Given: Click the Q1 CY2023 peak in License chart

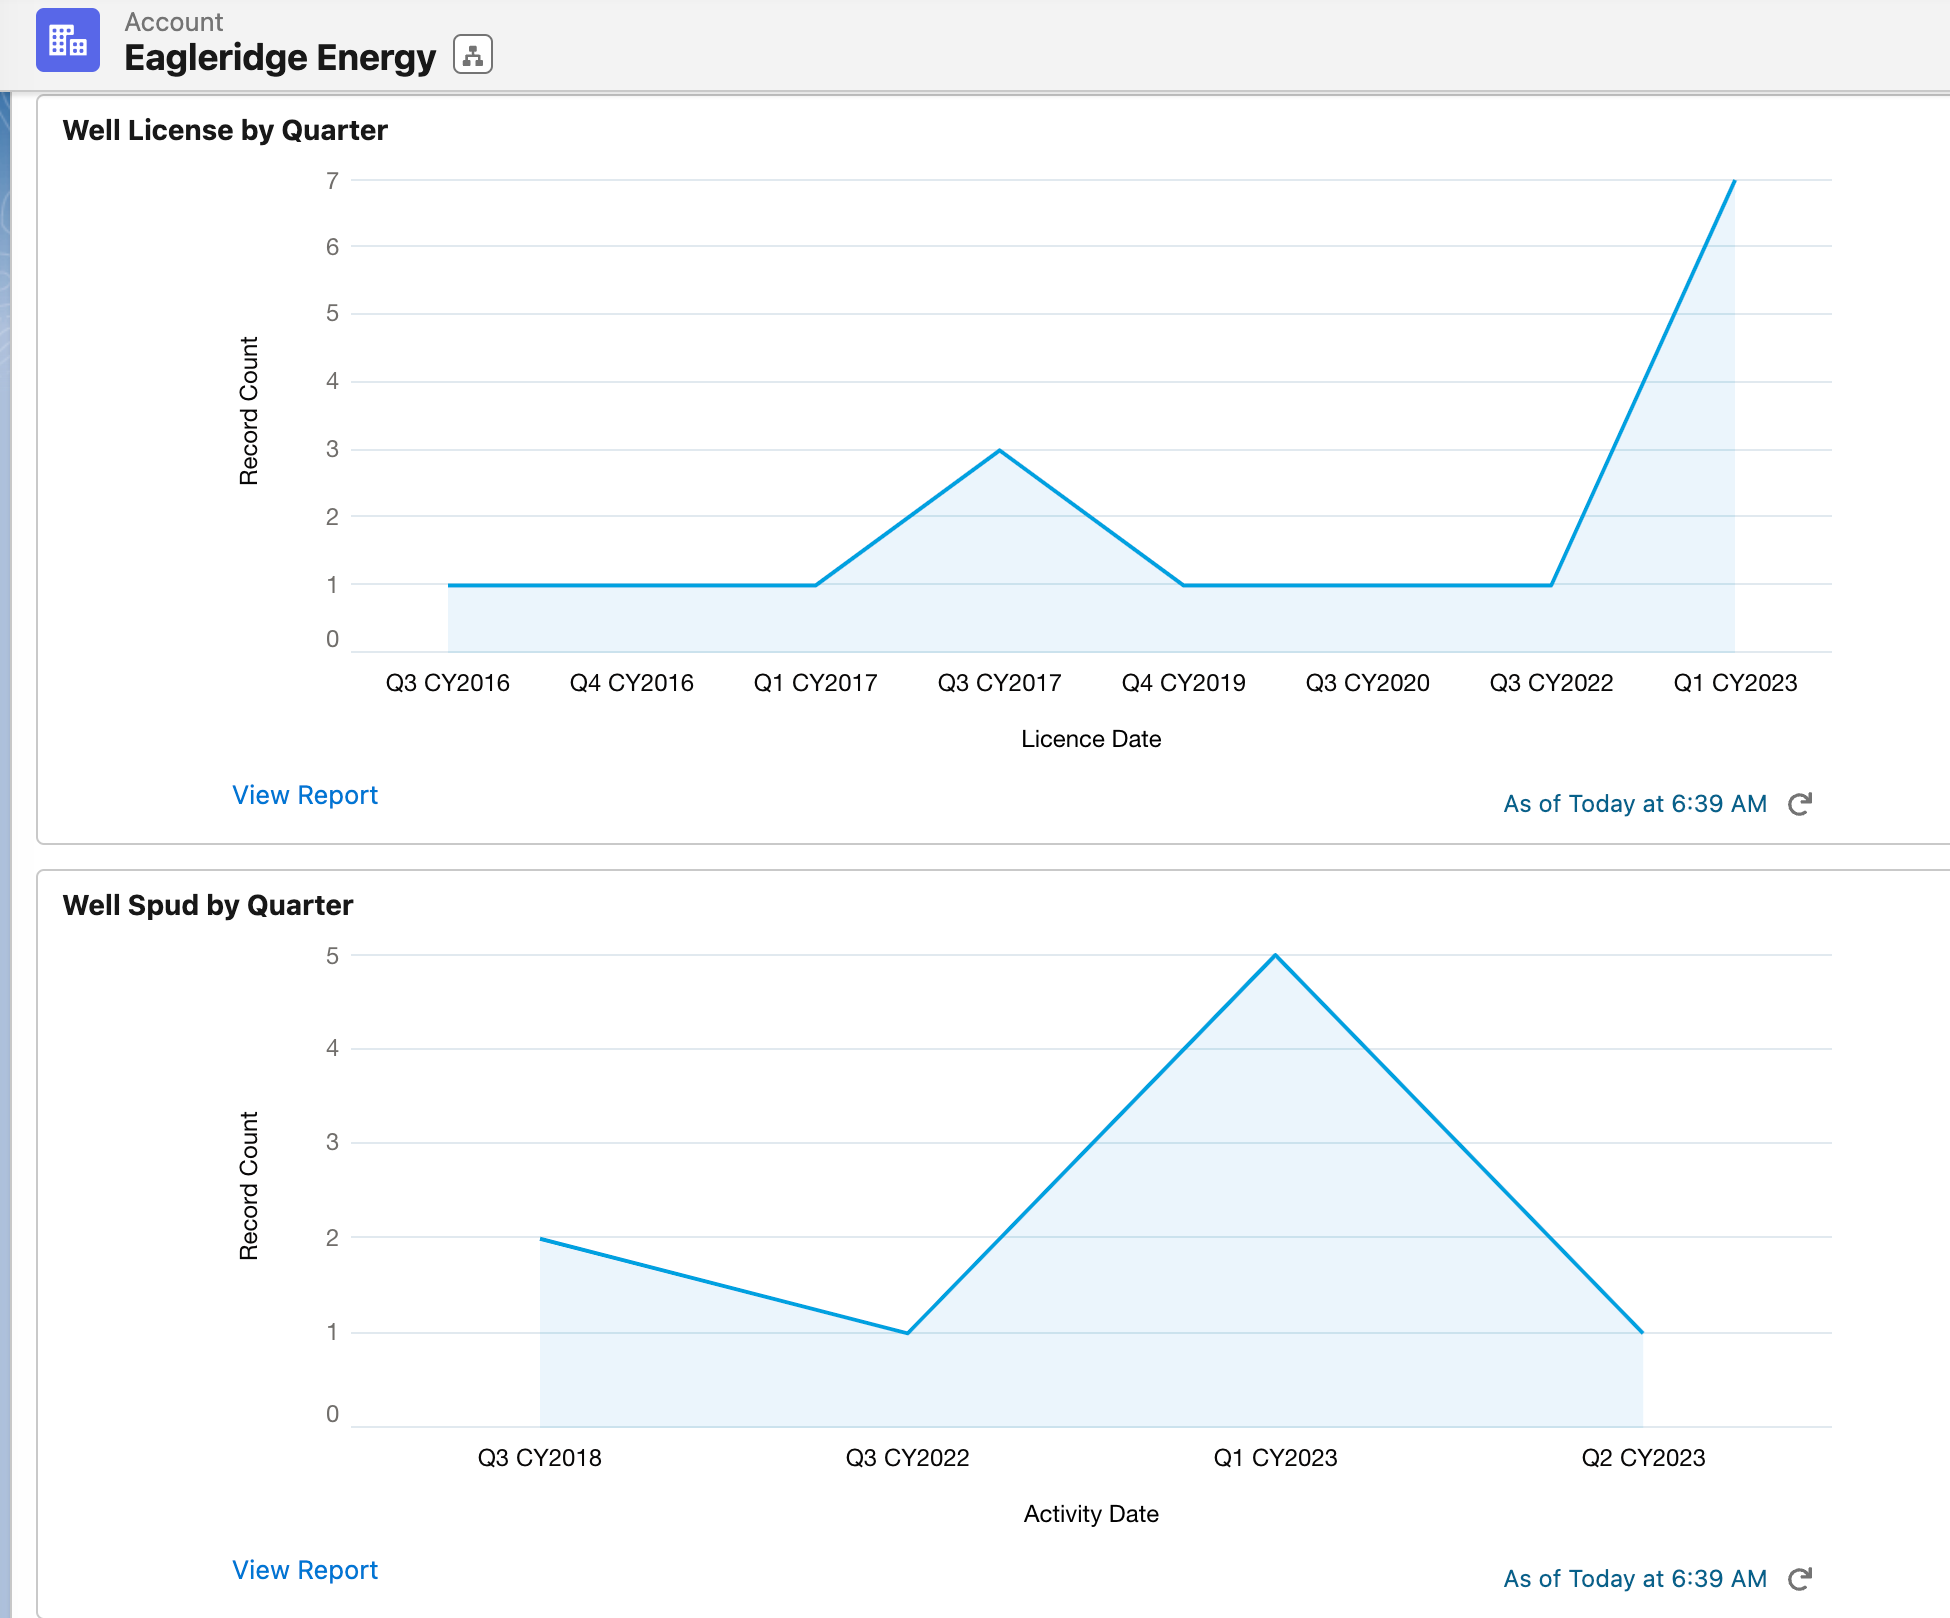Looking at the screenshot, I should (x=1734, y=182).
